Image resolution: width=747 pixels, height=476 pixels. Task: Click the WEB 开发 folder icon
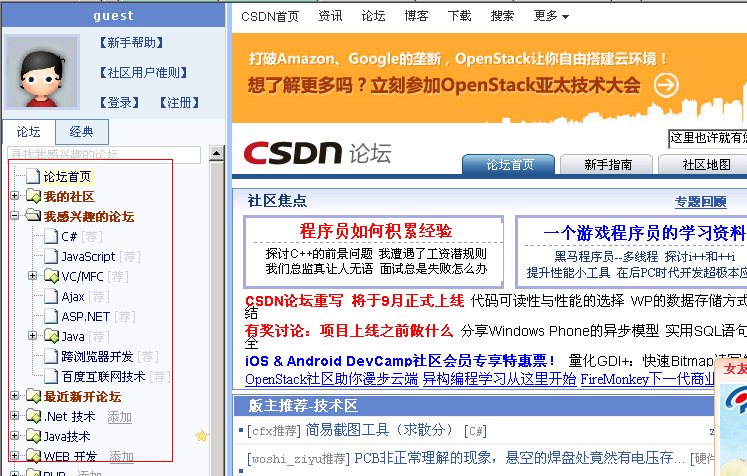coord(33,456)
